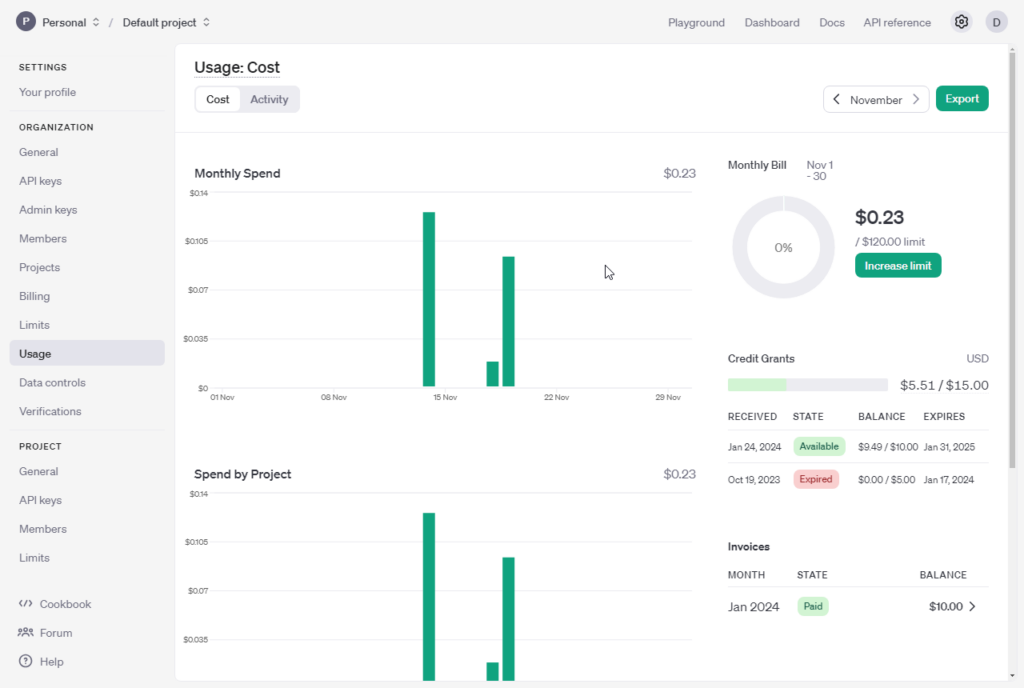Click the Jan 24, 2024 received date

(x=754, y=447)
